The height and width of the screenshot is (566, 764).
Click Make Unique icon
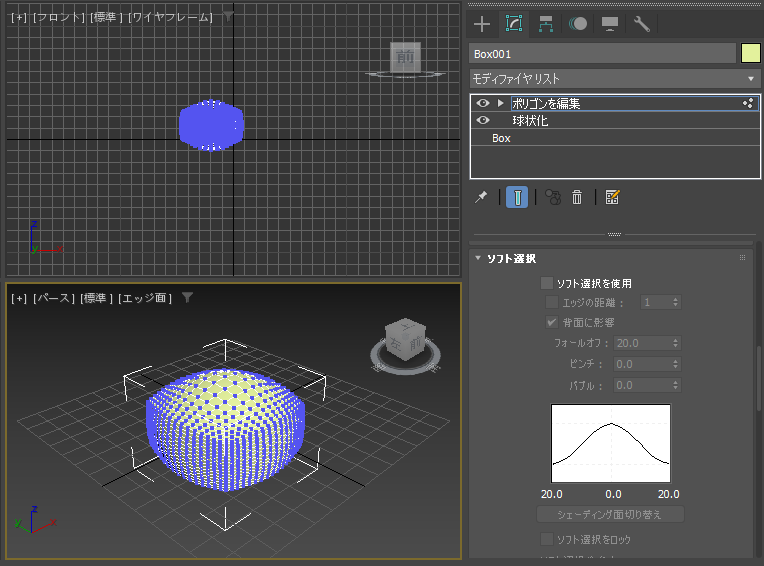click(x=553, y=197)
